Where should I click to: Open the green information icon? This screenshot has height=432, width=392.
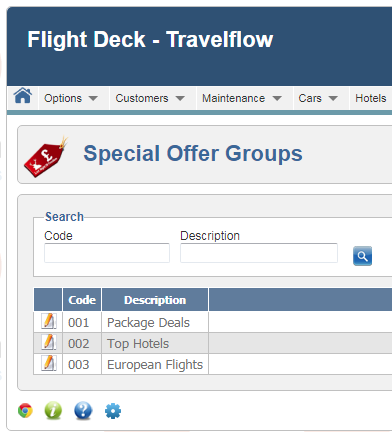[x=53, y=410]
